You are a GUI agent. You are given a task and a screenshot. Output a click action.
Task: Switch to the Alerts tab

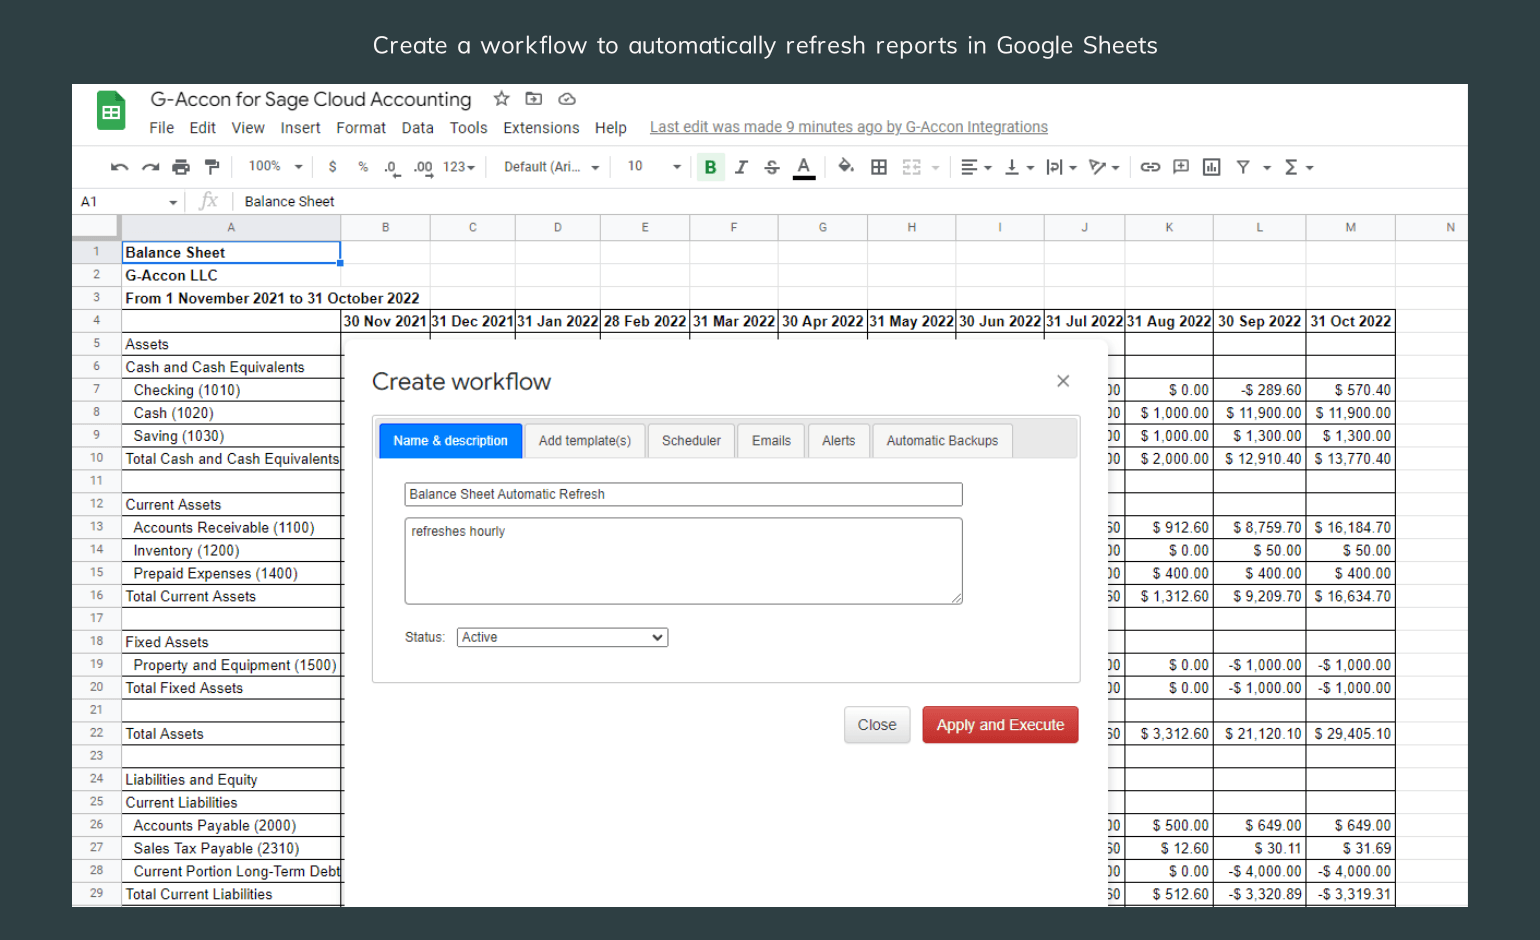point(838,441)
